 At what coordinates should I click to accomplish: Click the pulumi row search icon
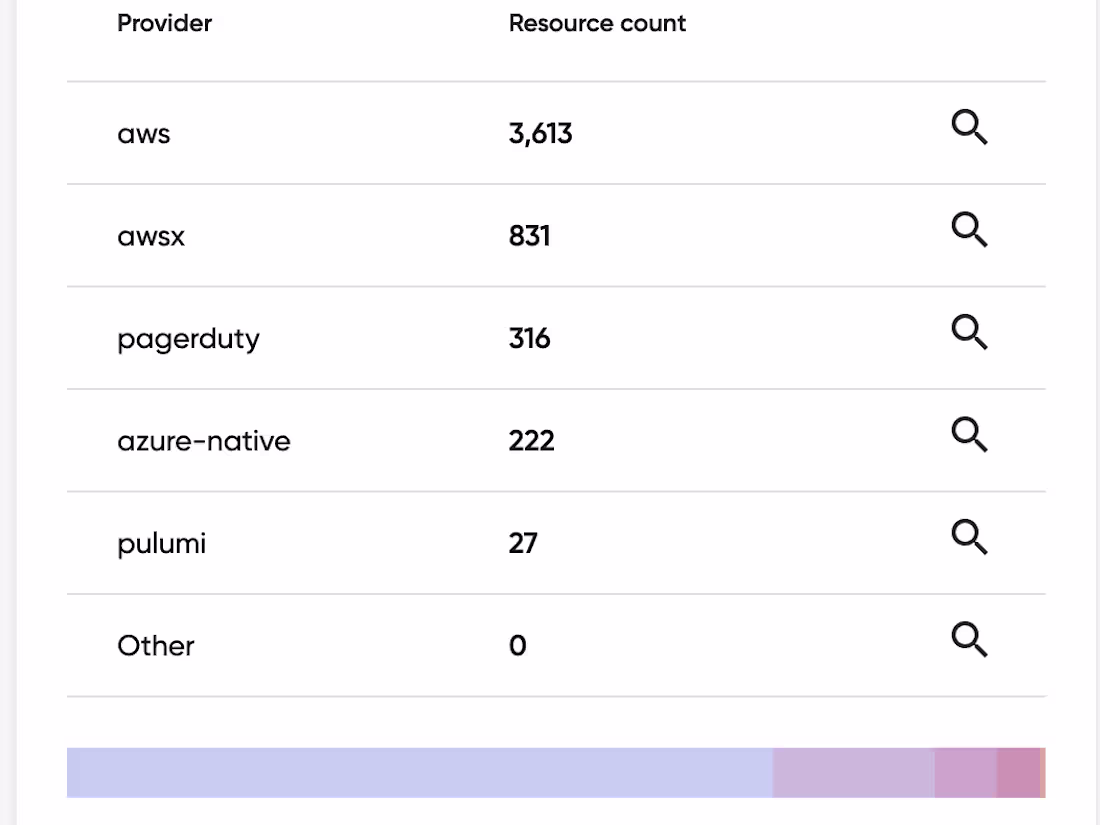(x=968, y=537)
